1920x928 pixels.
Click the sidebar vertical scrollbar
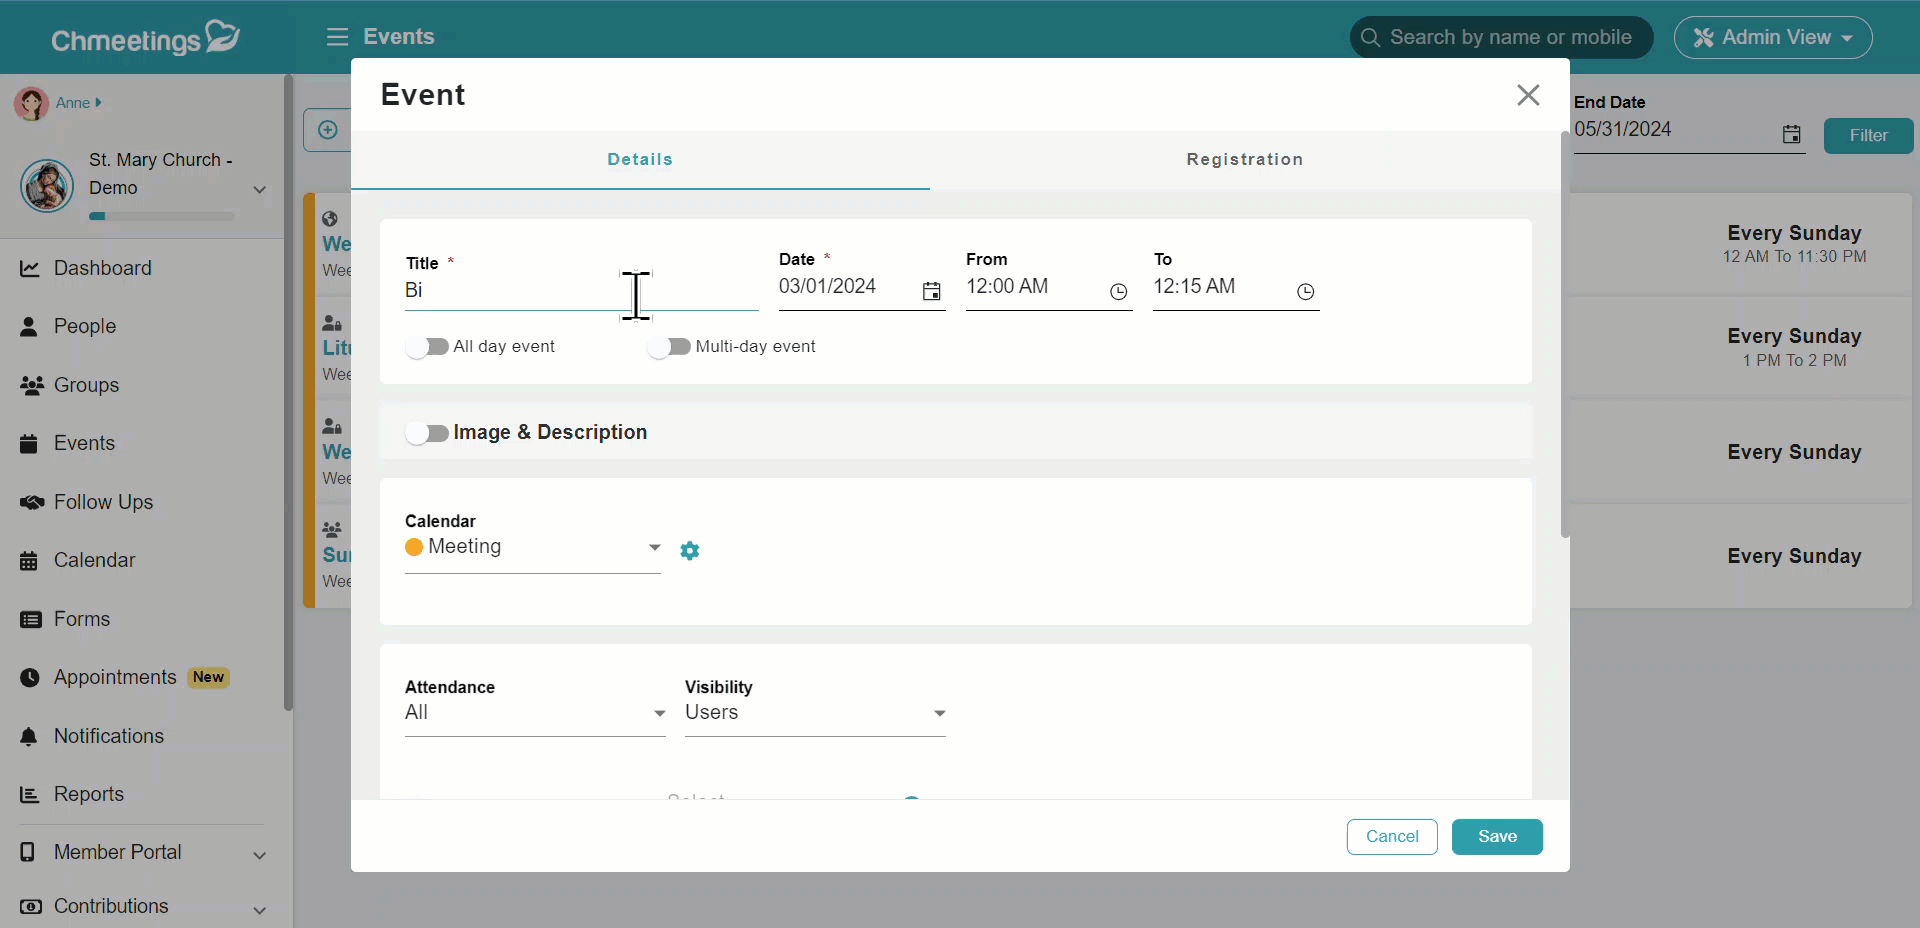point(288,393)
